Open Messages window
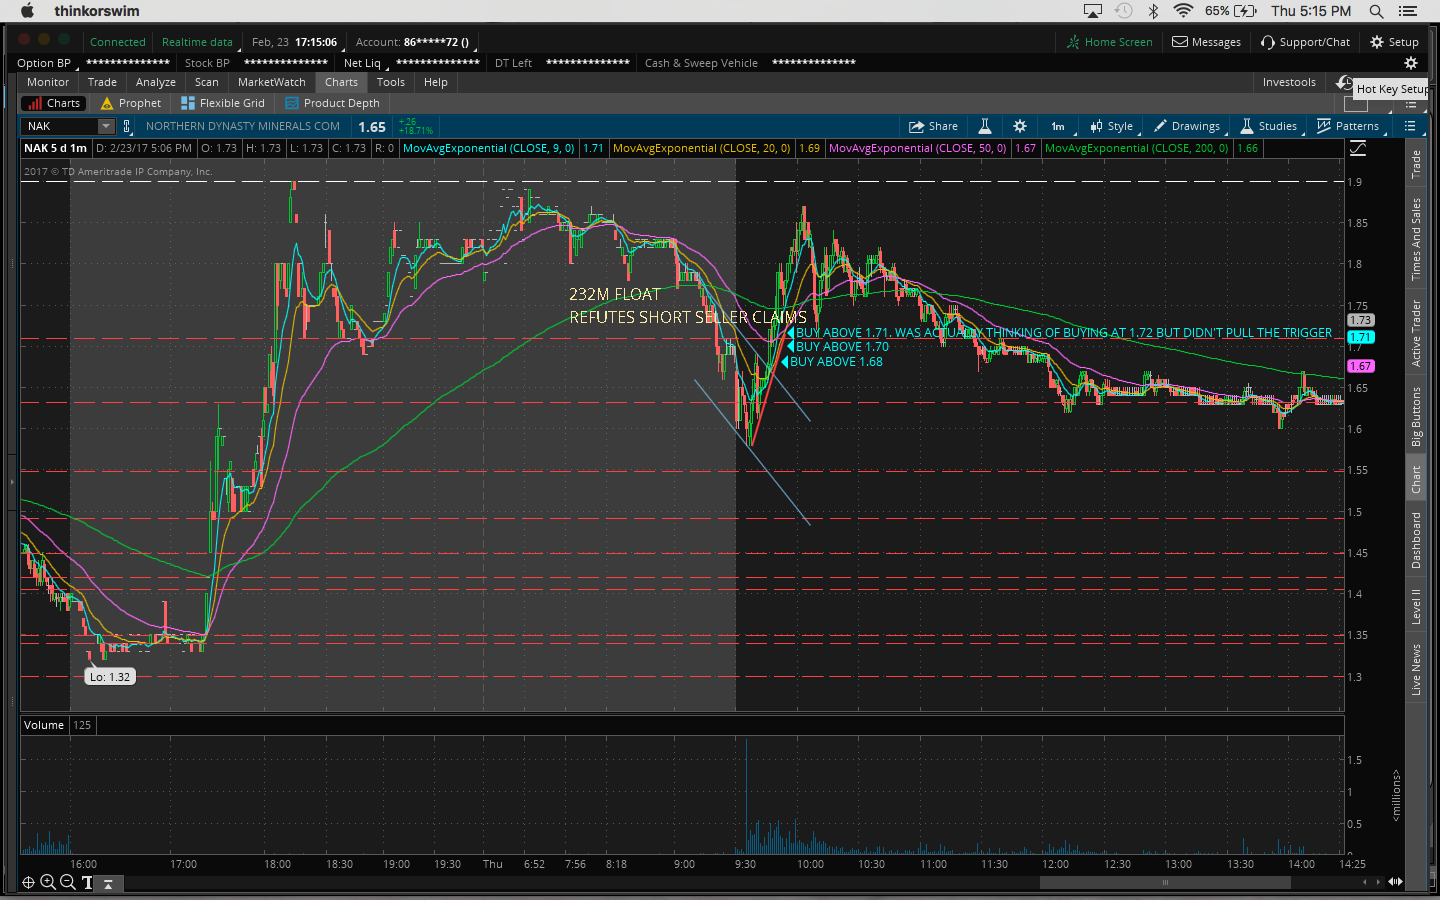Viewport: 1440px width, 900px height. click(x=1207, y=42)
